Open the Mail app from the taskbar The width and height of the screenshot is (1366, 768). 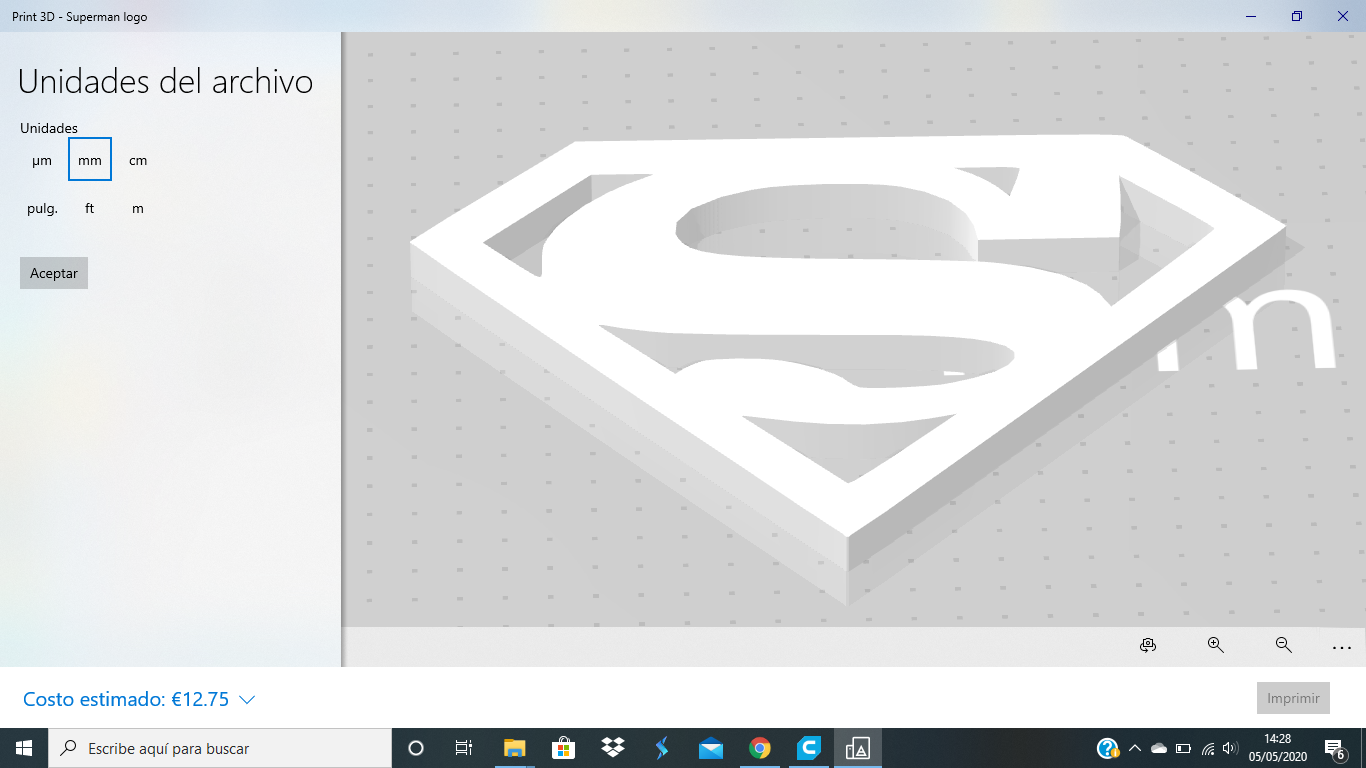click(710, 748)
